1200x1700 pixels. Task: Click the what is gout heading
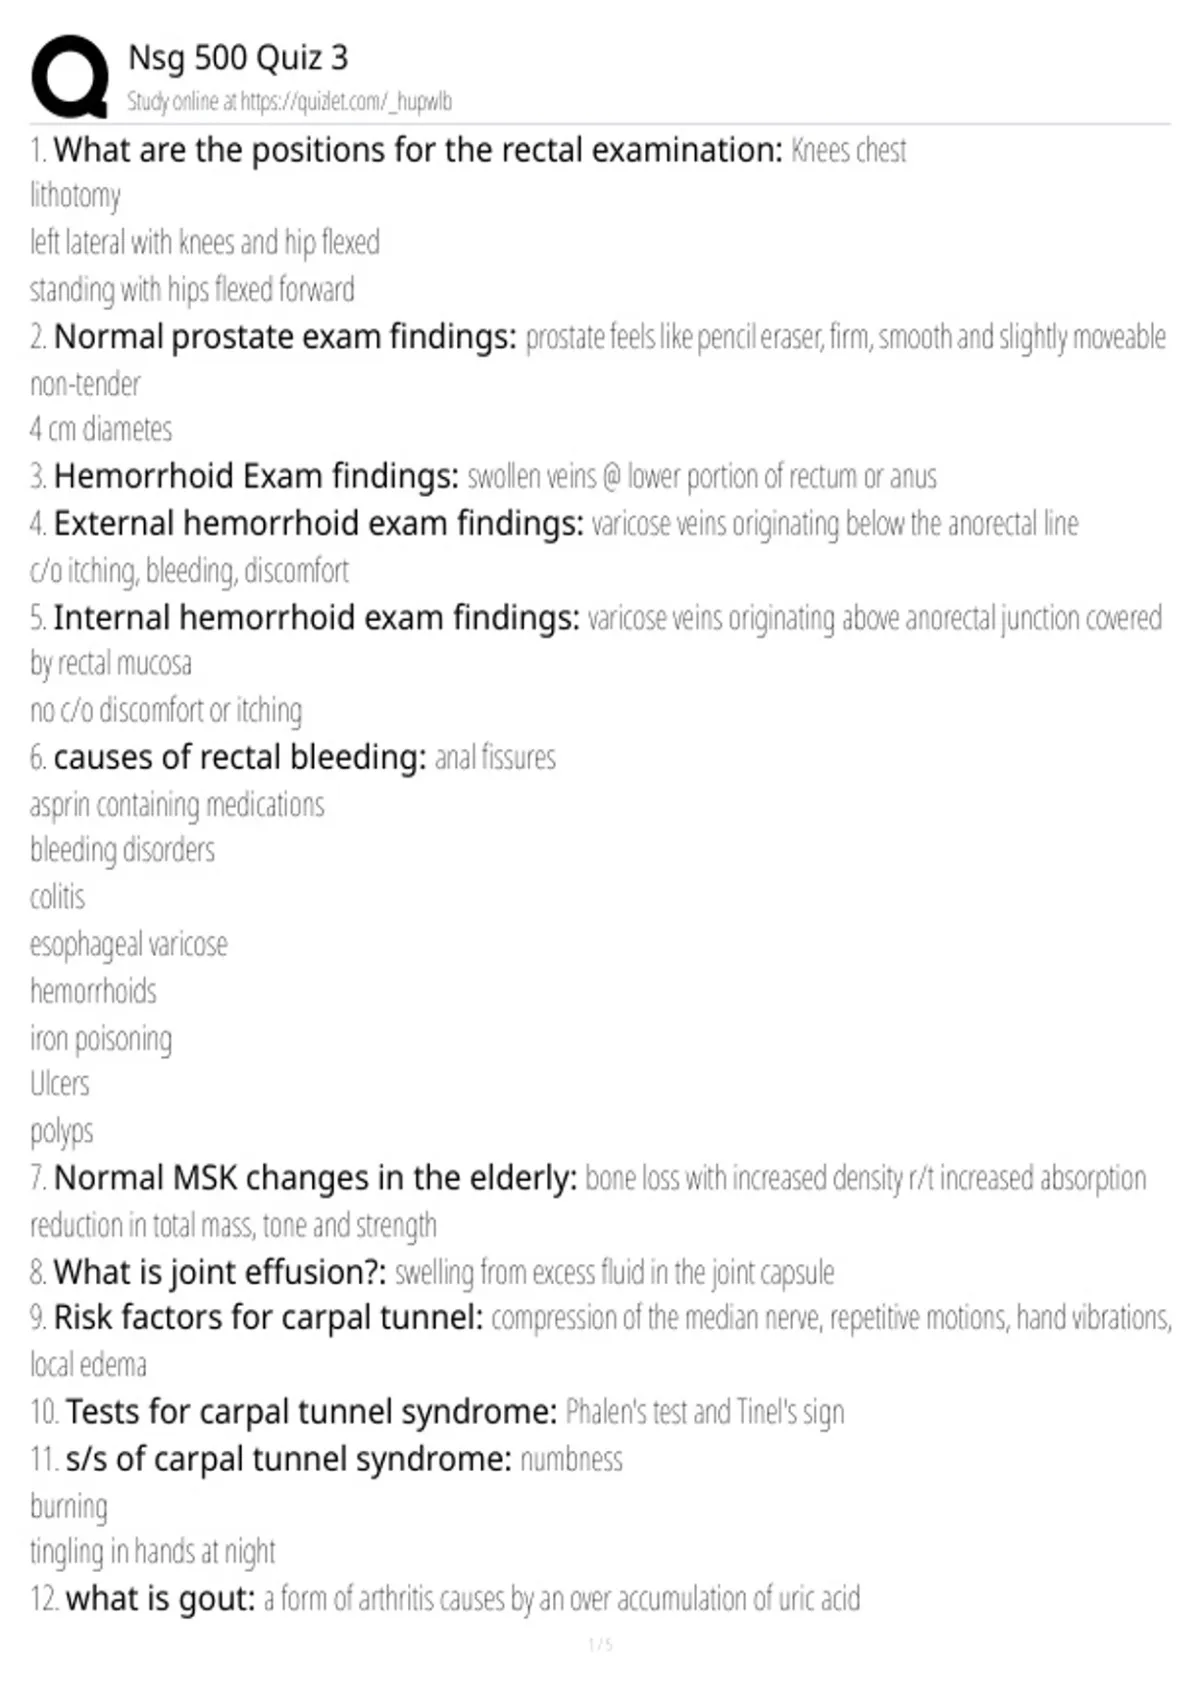[x=160, y=1598]
